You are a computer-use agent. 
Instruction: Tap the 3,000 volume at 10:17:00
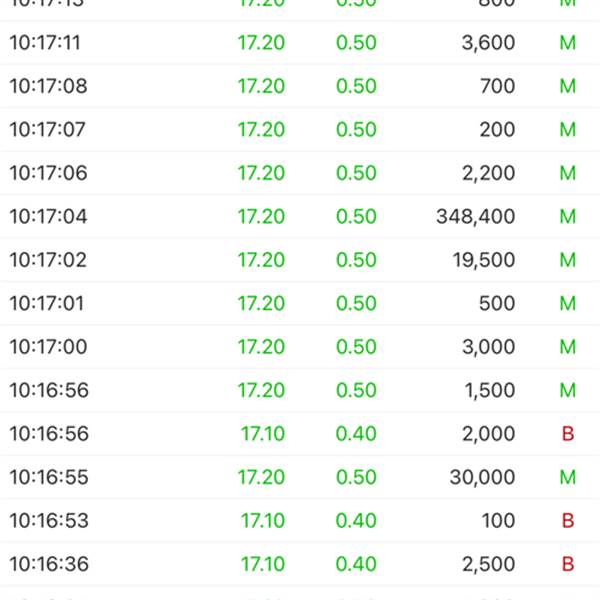[489, 347]
